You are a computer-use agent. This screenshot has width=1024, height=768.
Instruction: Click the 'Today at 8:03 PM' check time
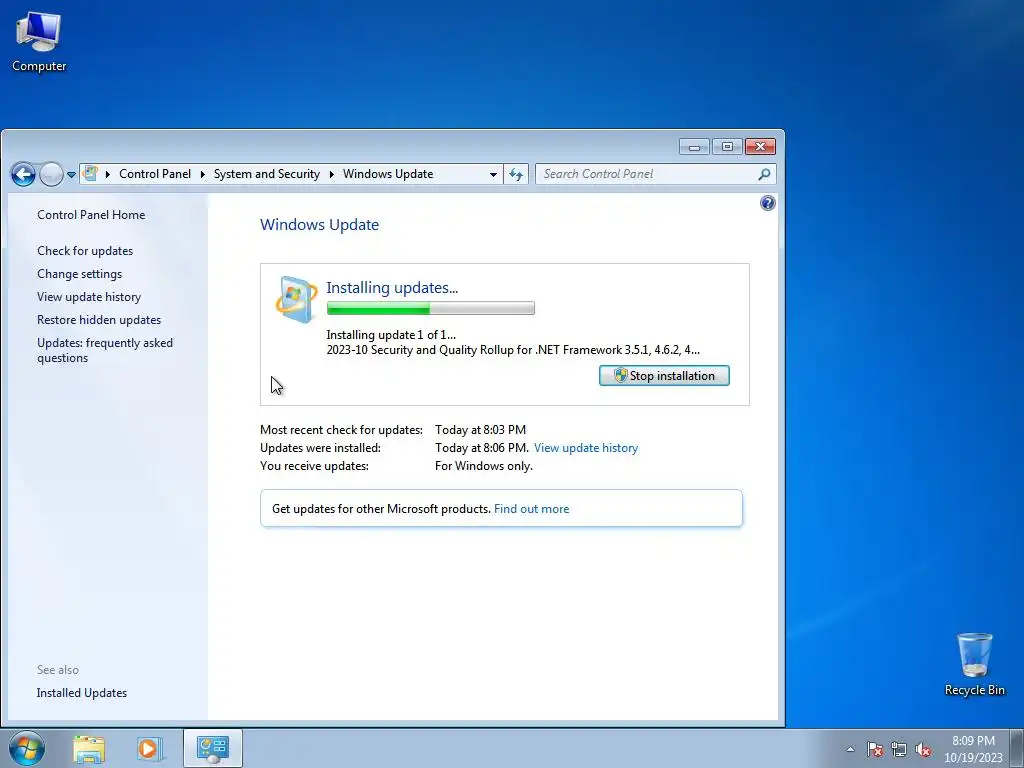480,430
